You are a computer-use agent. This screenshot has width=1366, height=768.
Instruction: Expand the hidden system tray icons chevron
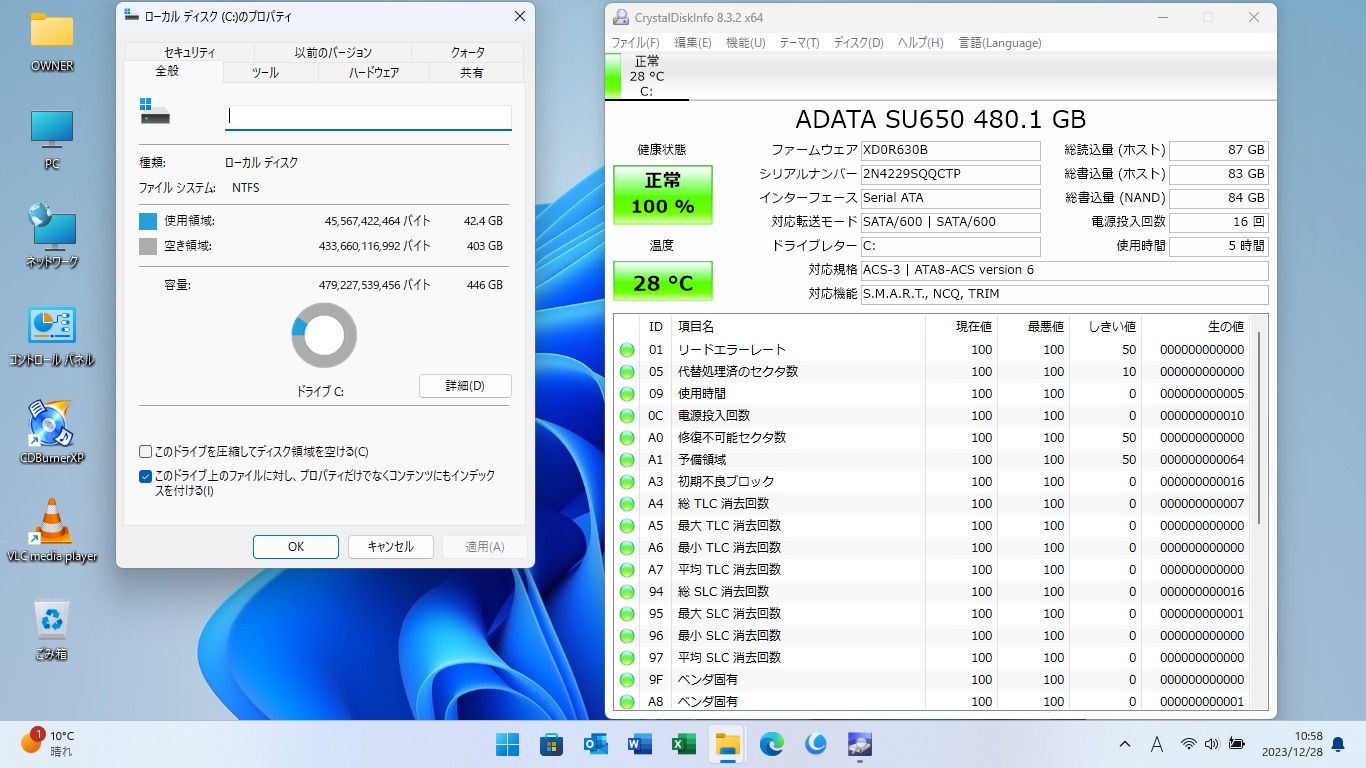tap(1125, 744)
